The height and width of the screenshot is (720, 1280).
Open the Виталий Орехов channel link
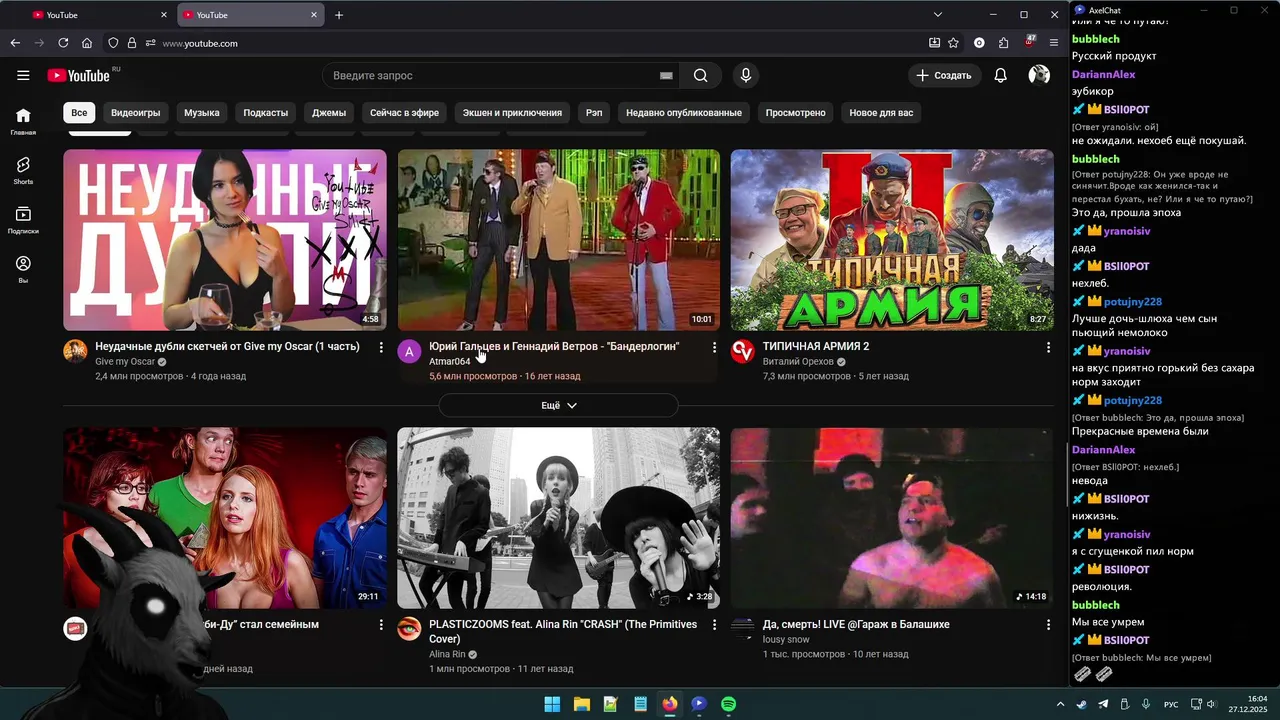(798, 362)
